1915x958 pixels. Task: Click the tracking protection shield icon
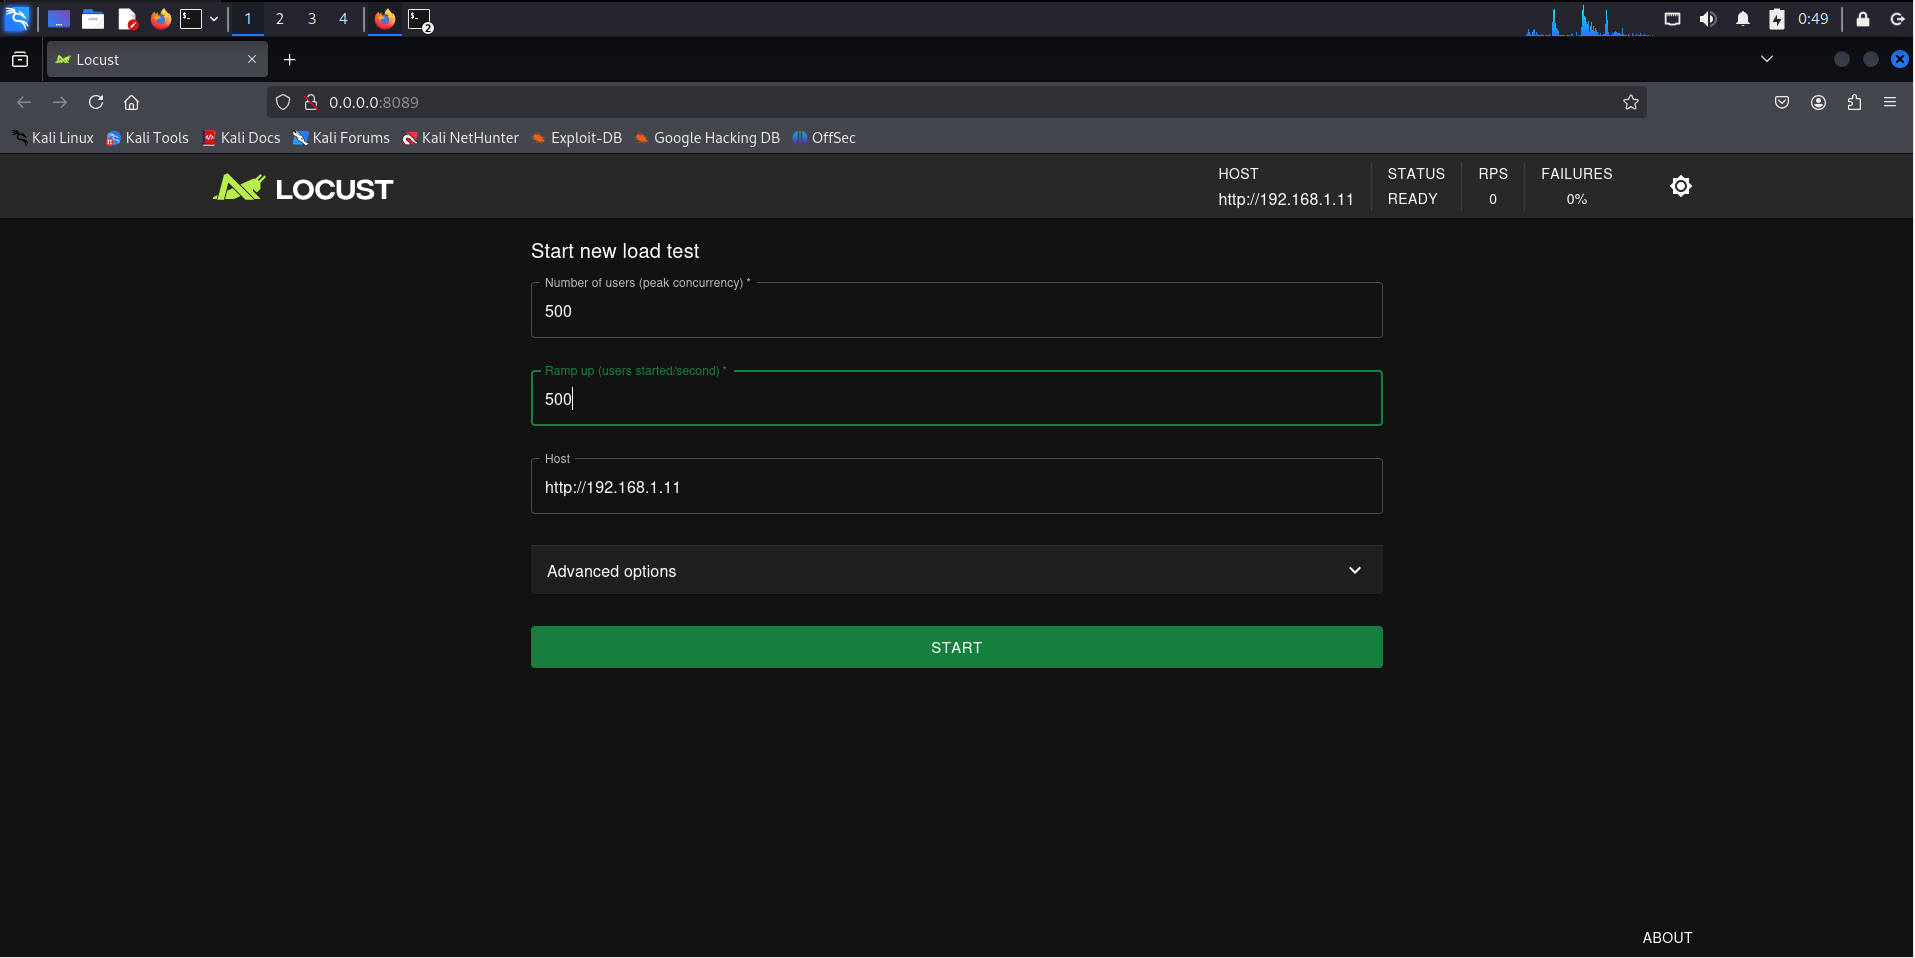283,102
